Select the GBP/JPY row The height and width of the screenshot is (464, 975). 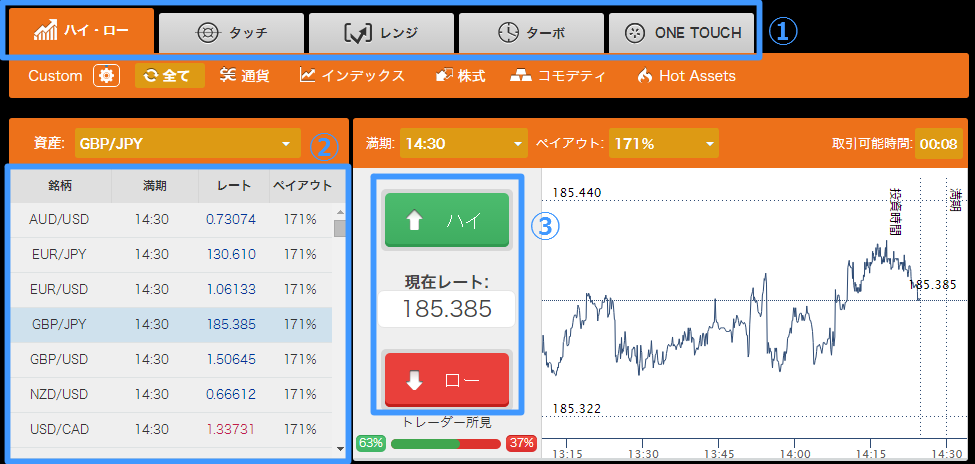[172, 324]
